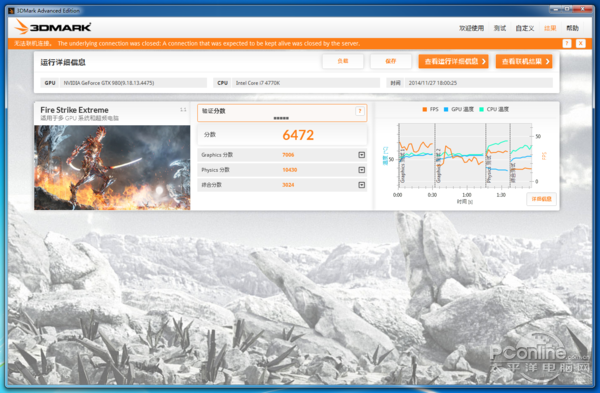Open the 欢迎使用 menu tab
Viewport: 600px width, 393px height.
471,28
